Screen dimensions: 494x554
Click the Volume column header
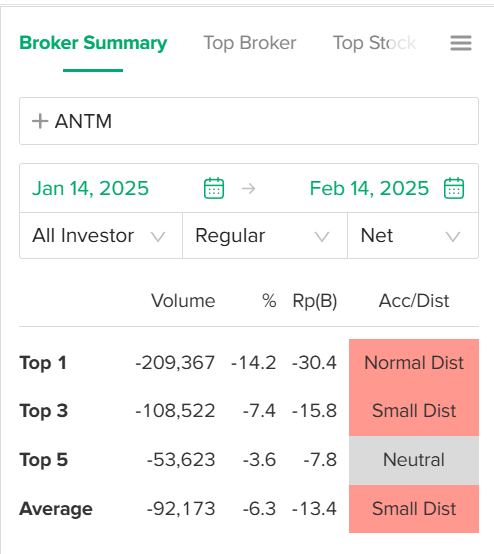pyautogui.click(x=183, y=301)
